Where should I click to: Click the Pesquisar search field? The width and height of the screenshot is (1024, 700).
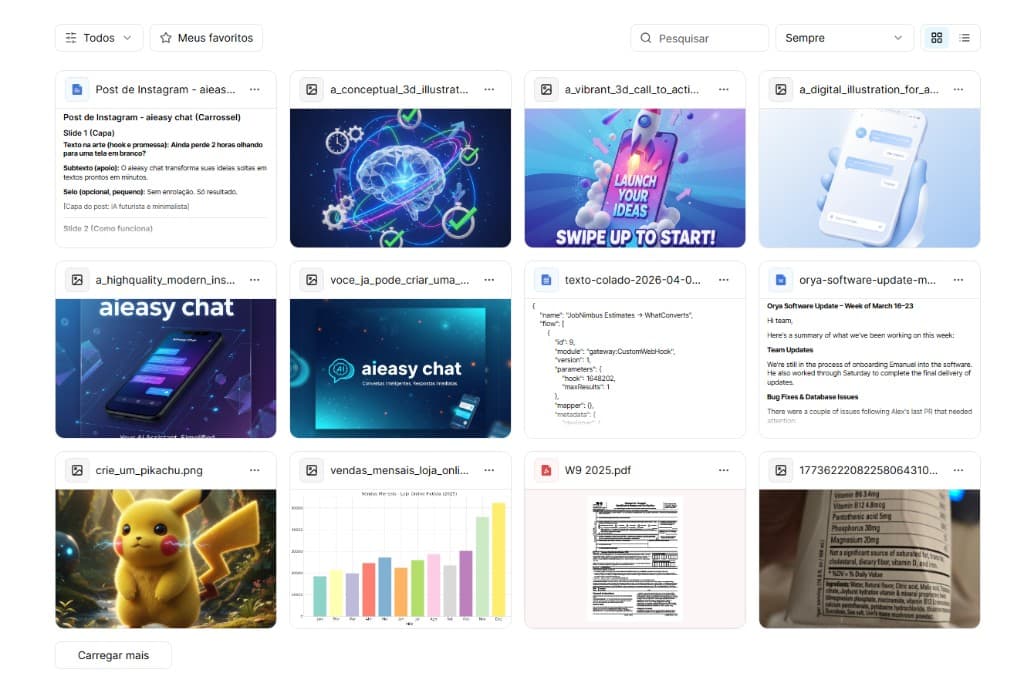coord(699,38)
